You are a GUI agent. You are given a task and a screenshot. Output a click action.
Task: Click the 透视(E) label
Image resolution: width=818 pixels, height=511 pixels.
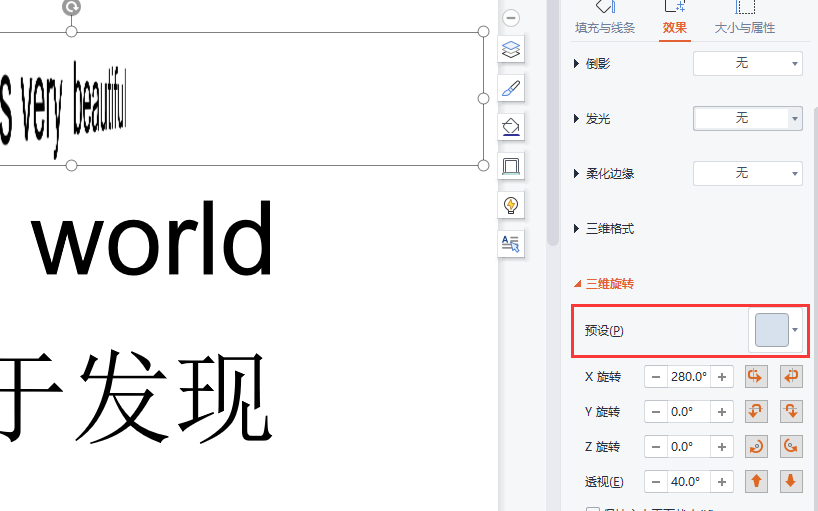coord(604,482)
